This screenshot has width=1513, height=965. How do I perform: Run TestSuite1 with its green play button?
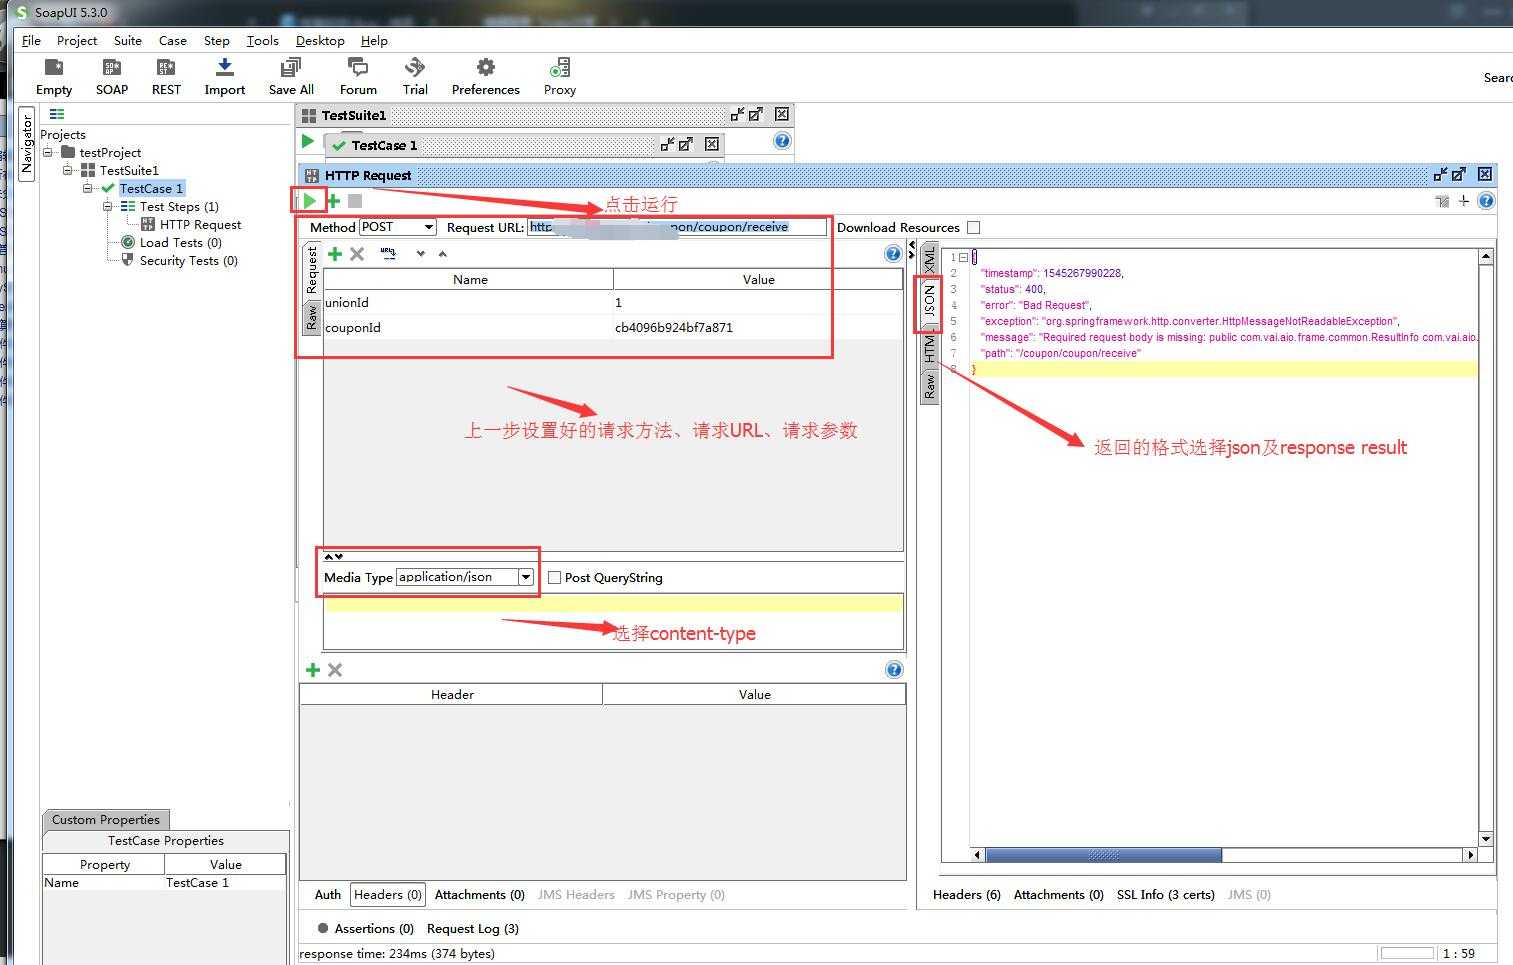pos(308,142)
